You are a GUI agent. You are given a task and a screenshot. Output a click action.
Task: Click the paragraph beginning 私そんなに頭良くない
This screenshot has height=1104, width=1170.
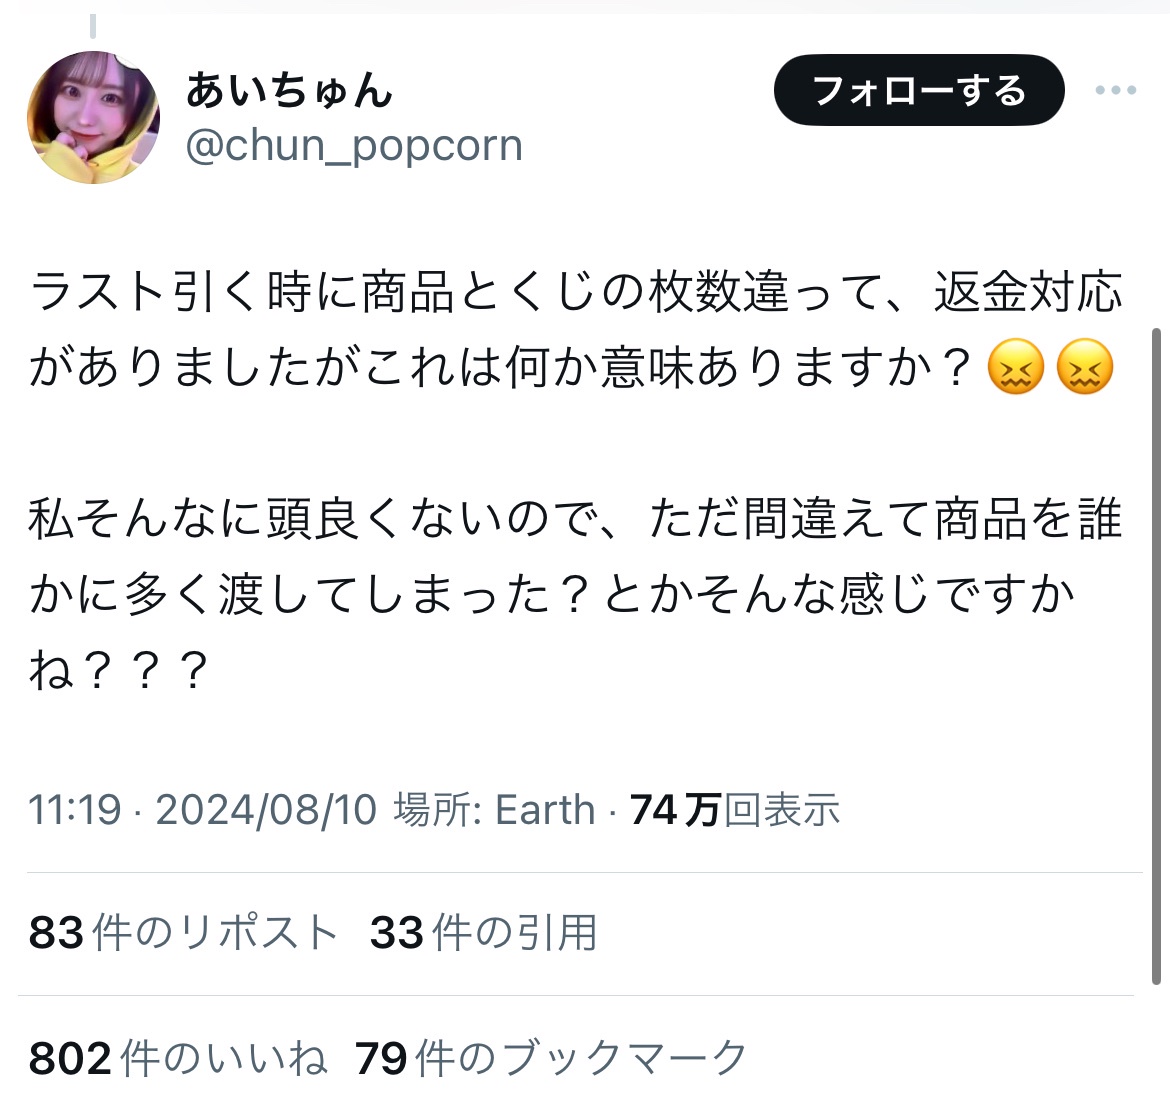coord(575,595)
